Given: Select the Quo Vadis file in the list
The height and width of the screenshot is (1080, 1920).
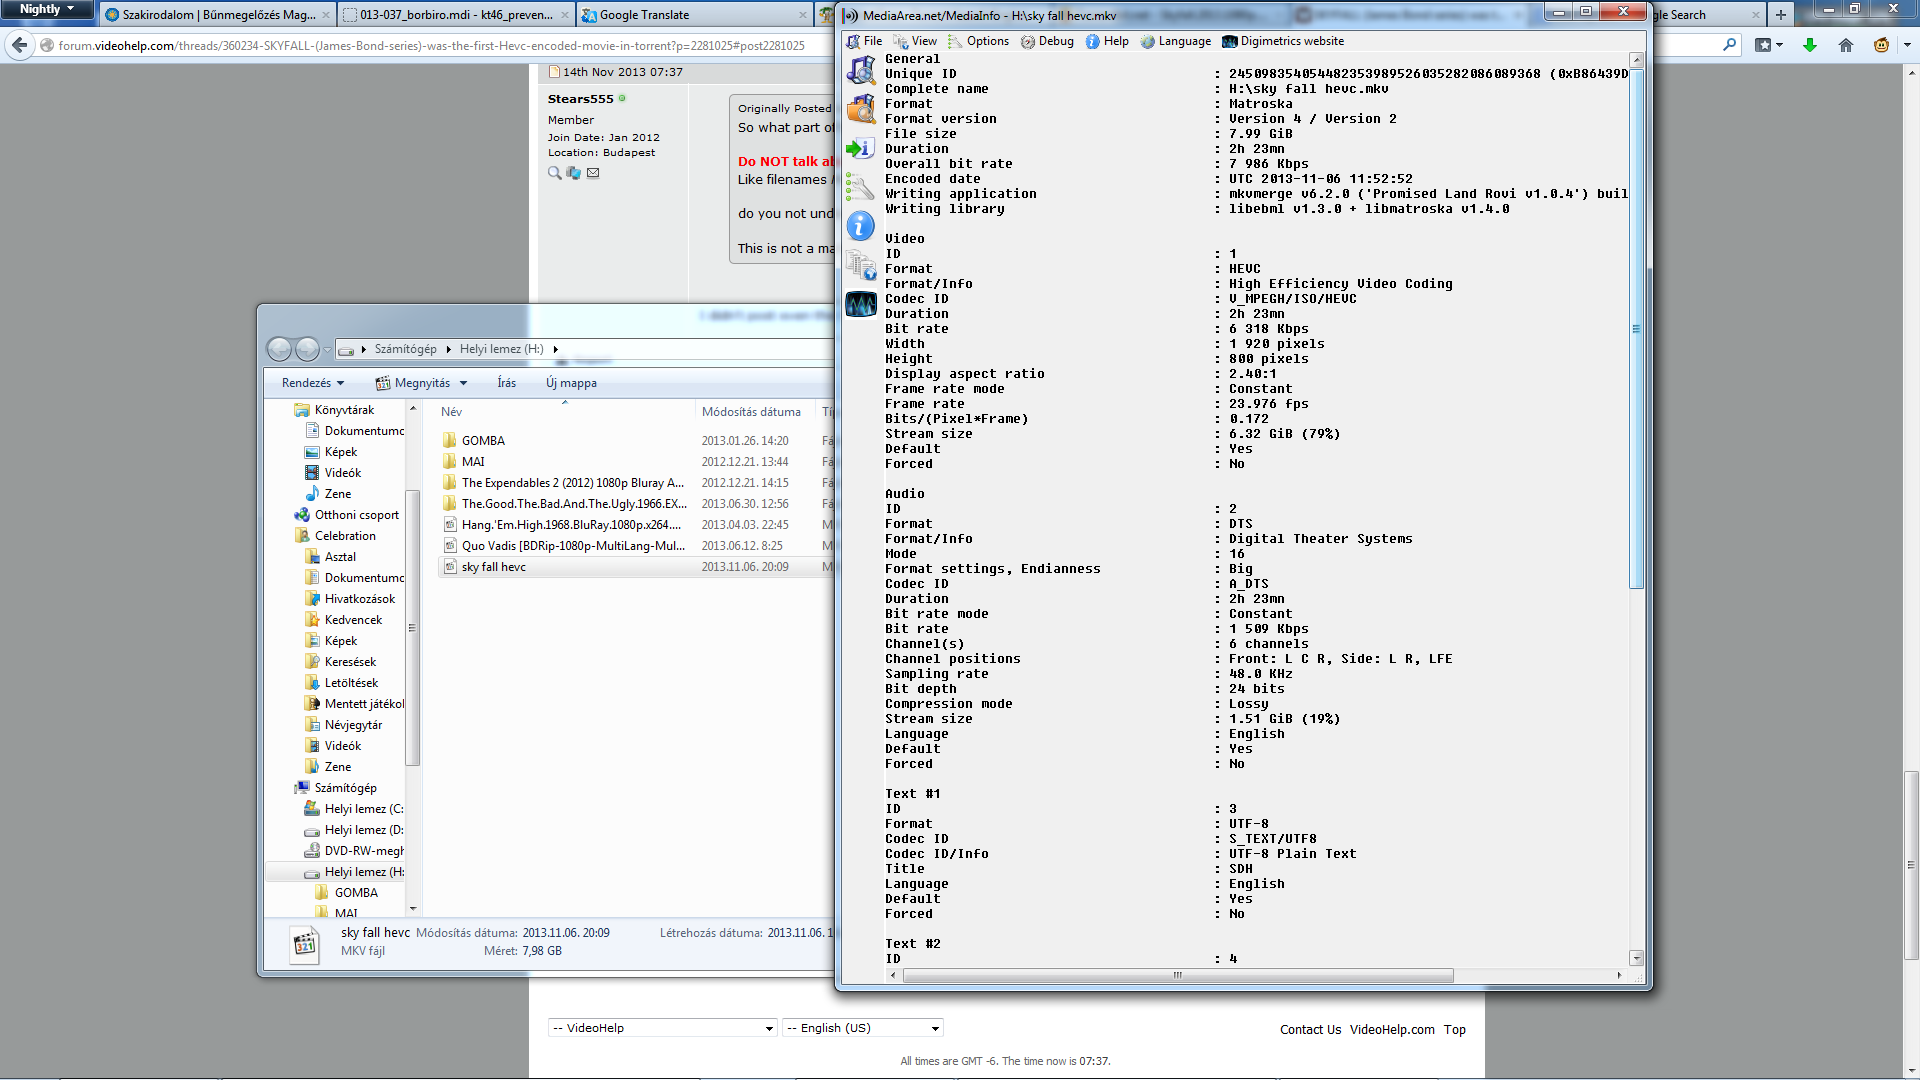Looking at the screenshot, I should 572,546.
